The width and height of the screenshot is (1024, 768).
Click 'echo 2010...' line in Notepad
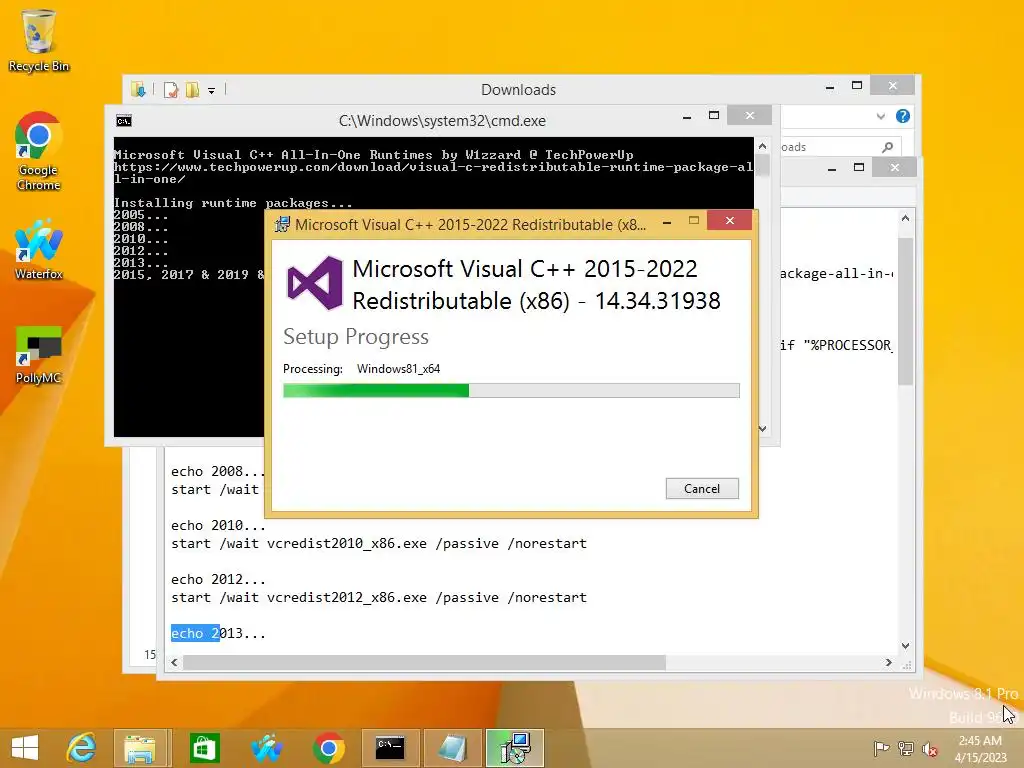coord(218,525)
